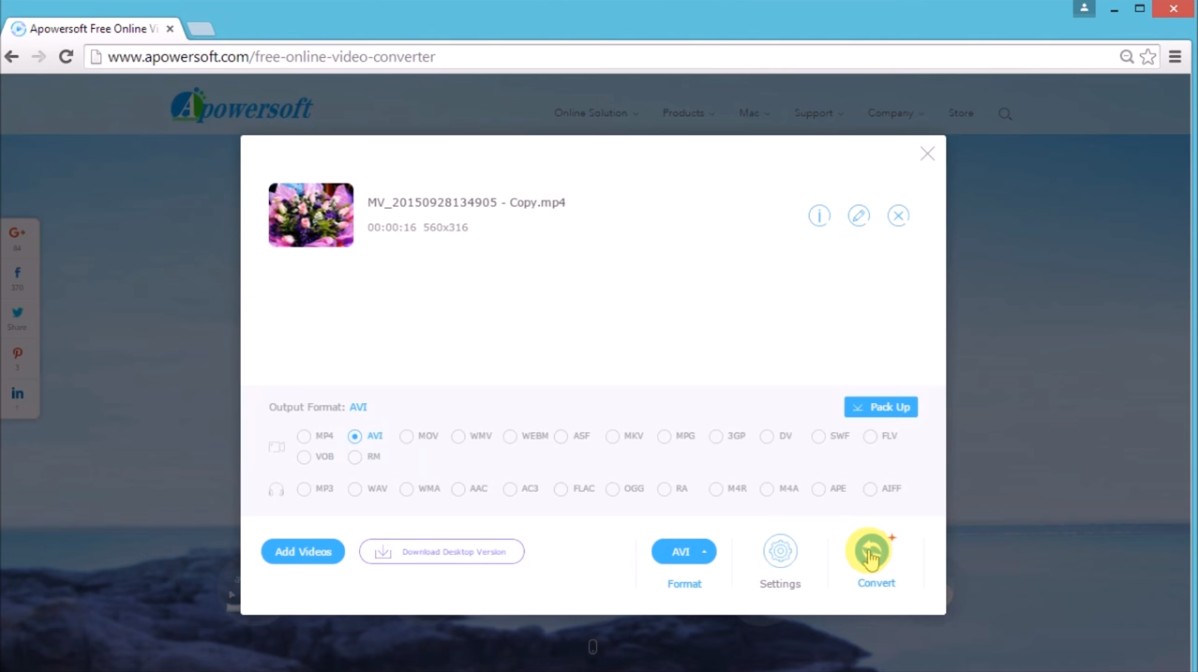Open browser zoom magnifier in address bar

tap(1126, 57)
